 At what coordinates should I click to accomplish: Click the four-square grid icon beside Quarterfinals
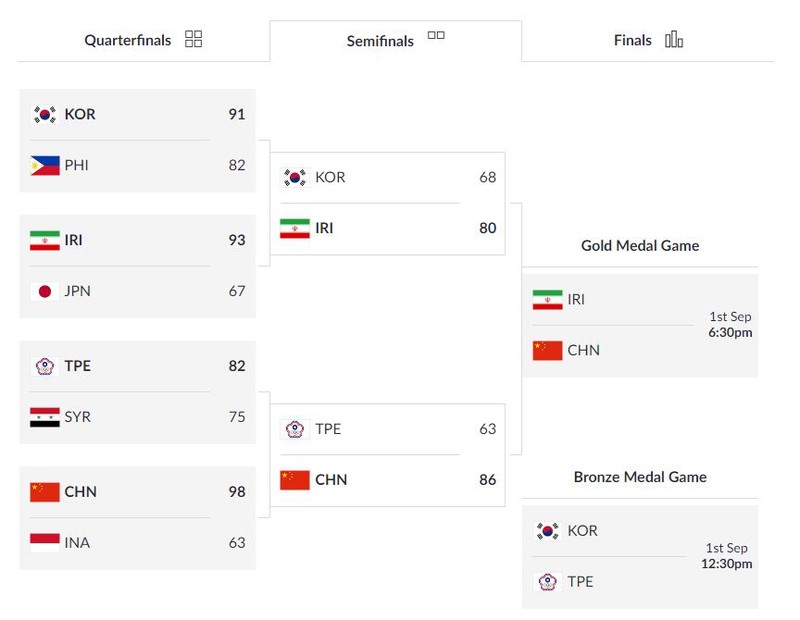click(193, 39)
